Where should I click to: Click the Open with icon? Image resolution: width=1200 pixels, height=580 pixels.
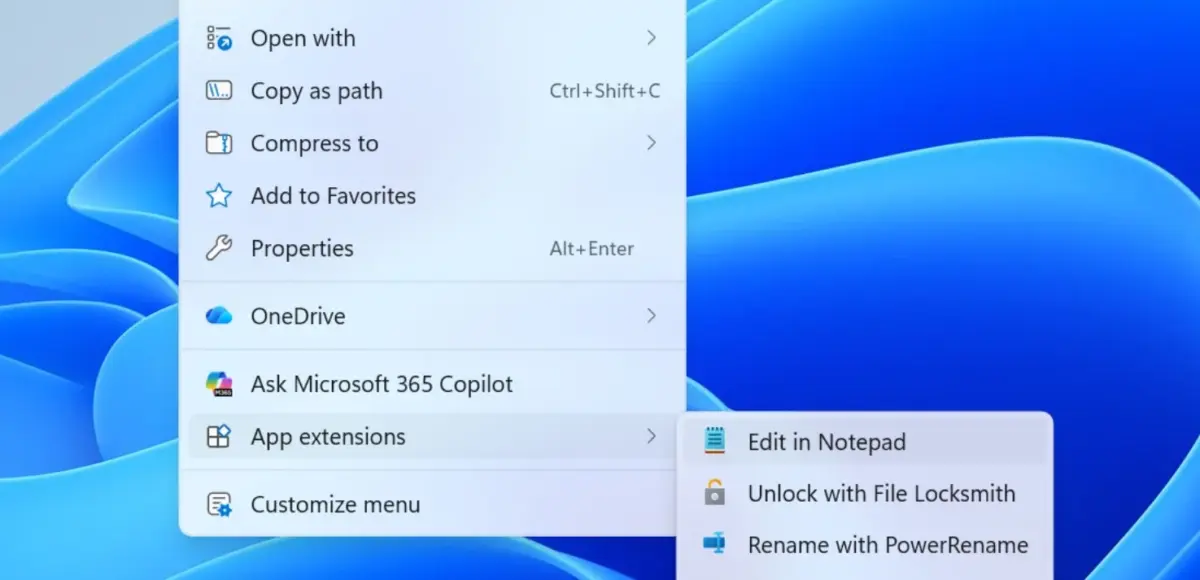[219, 38]
